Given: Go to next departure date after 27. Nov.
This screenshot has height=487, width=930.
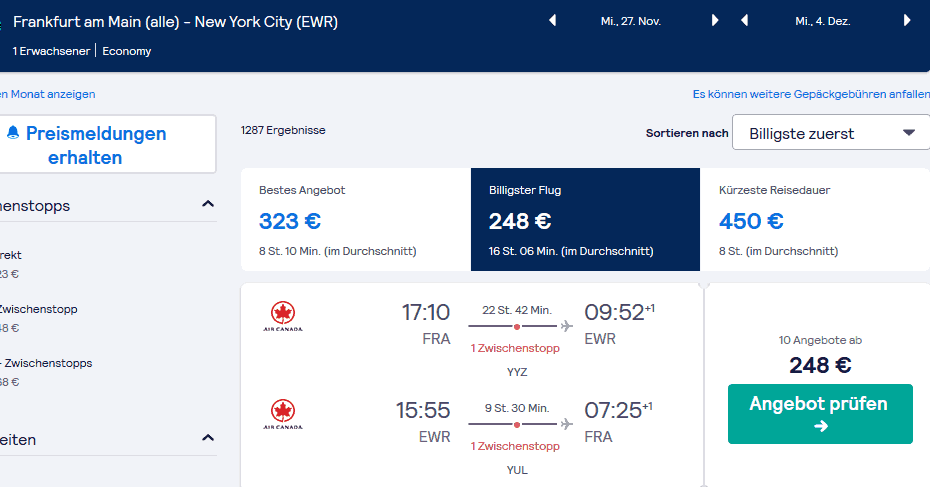Looking at the screenshot, I should pos(715,21).
